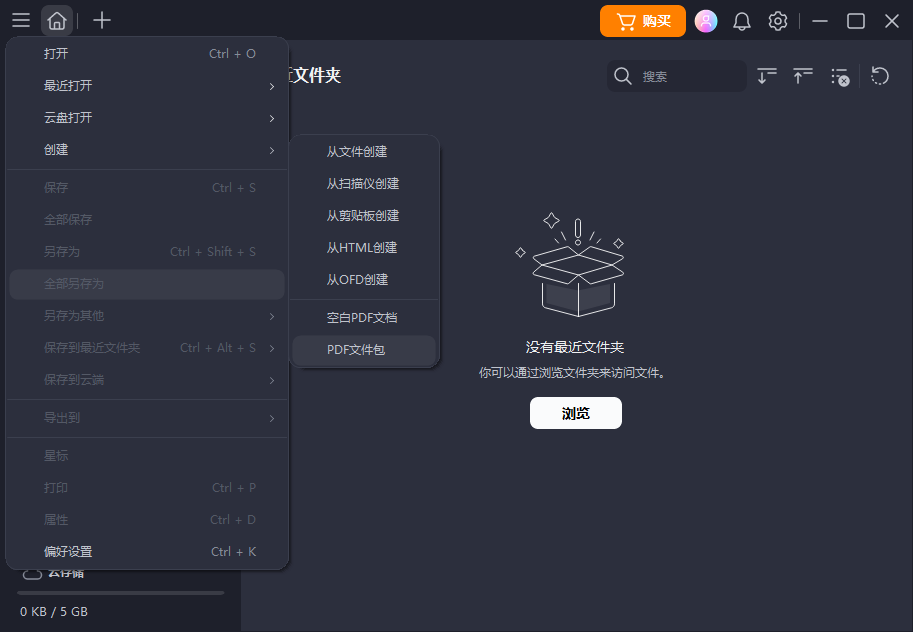Close the application window
This screenshot has width=913, height=632.
click(891, 22)
